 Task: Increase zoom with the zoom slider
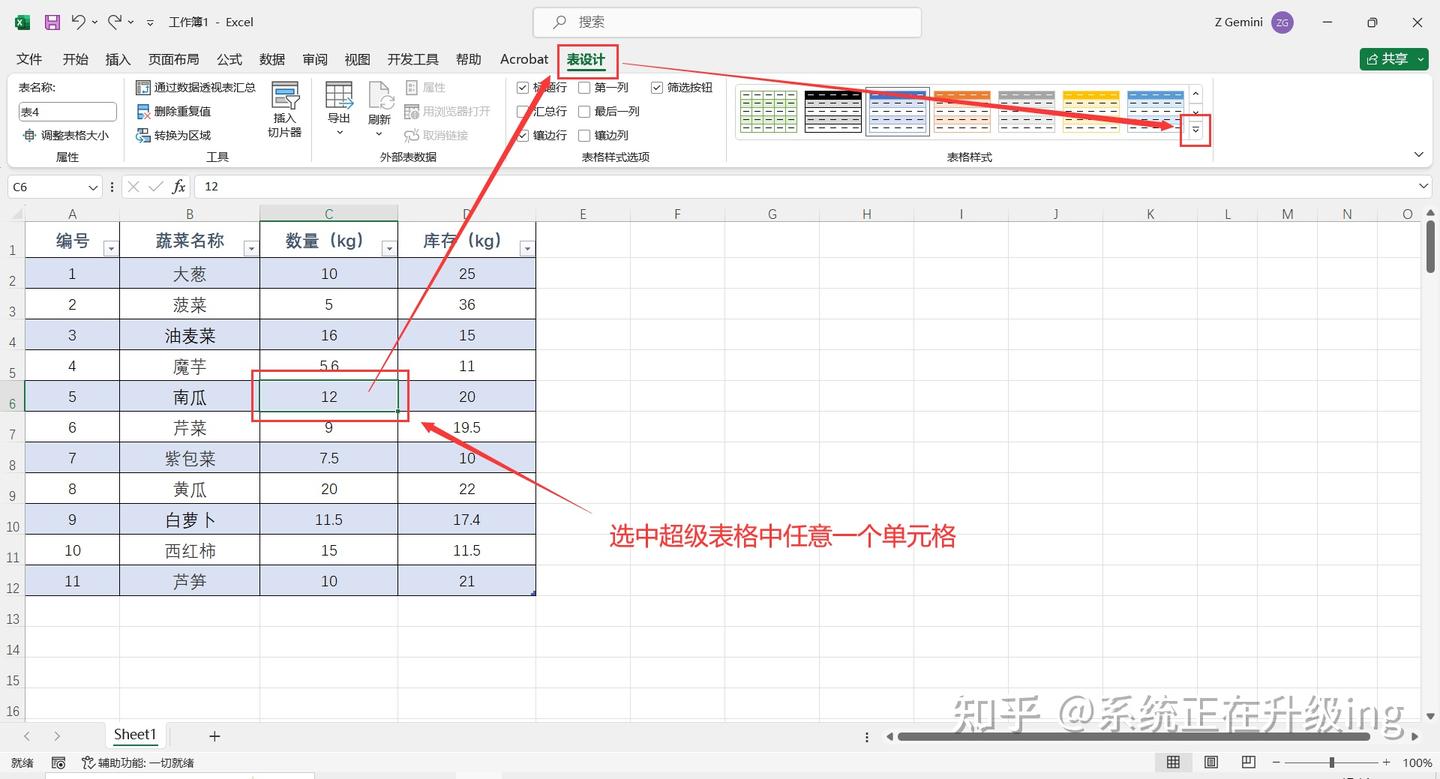[x=1384, y=762]
